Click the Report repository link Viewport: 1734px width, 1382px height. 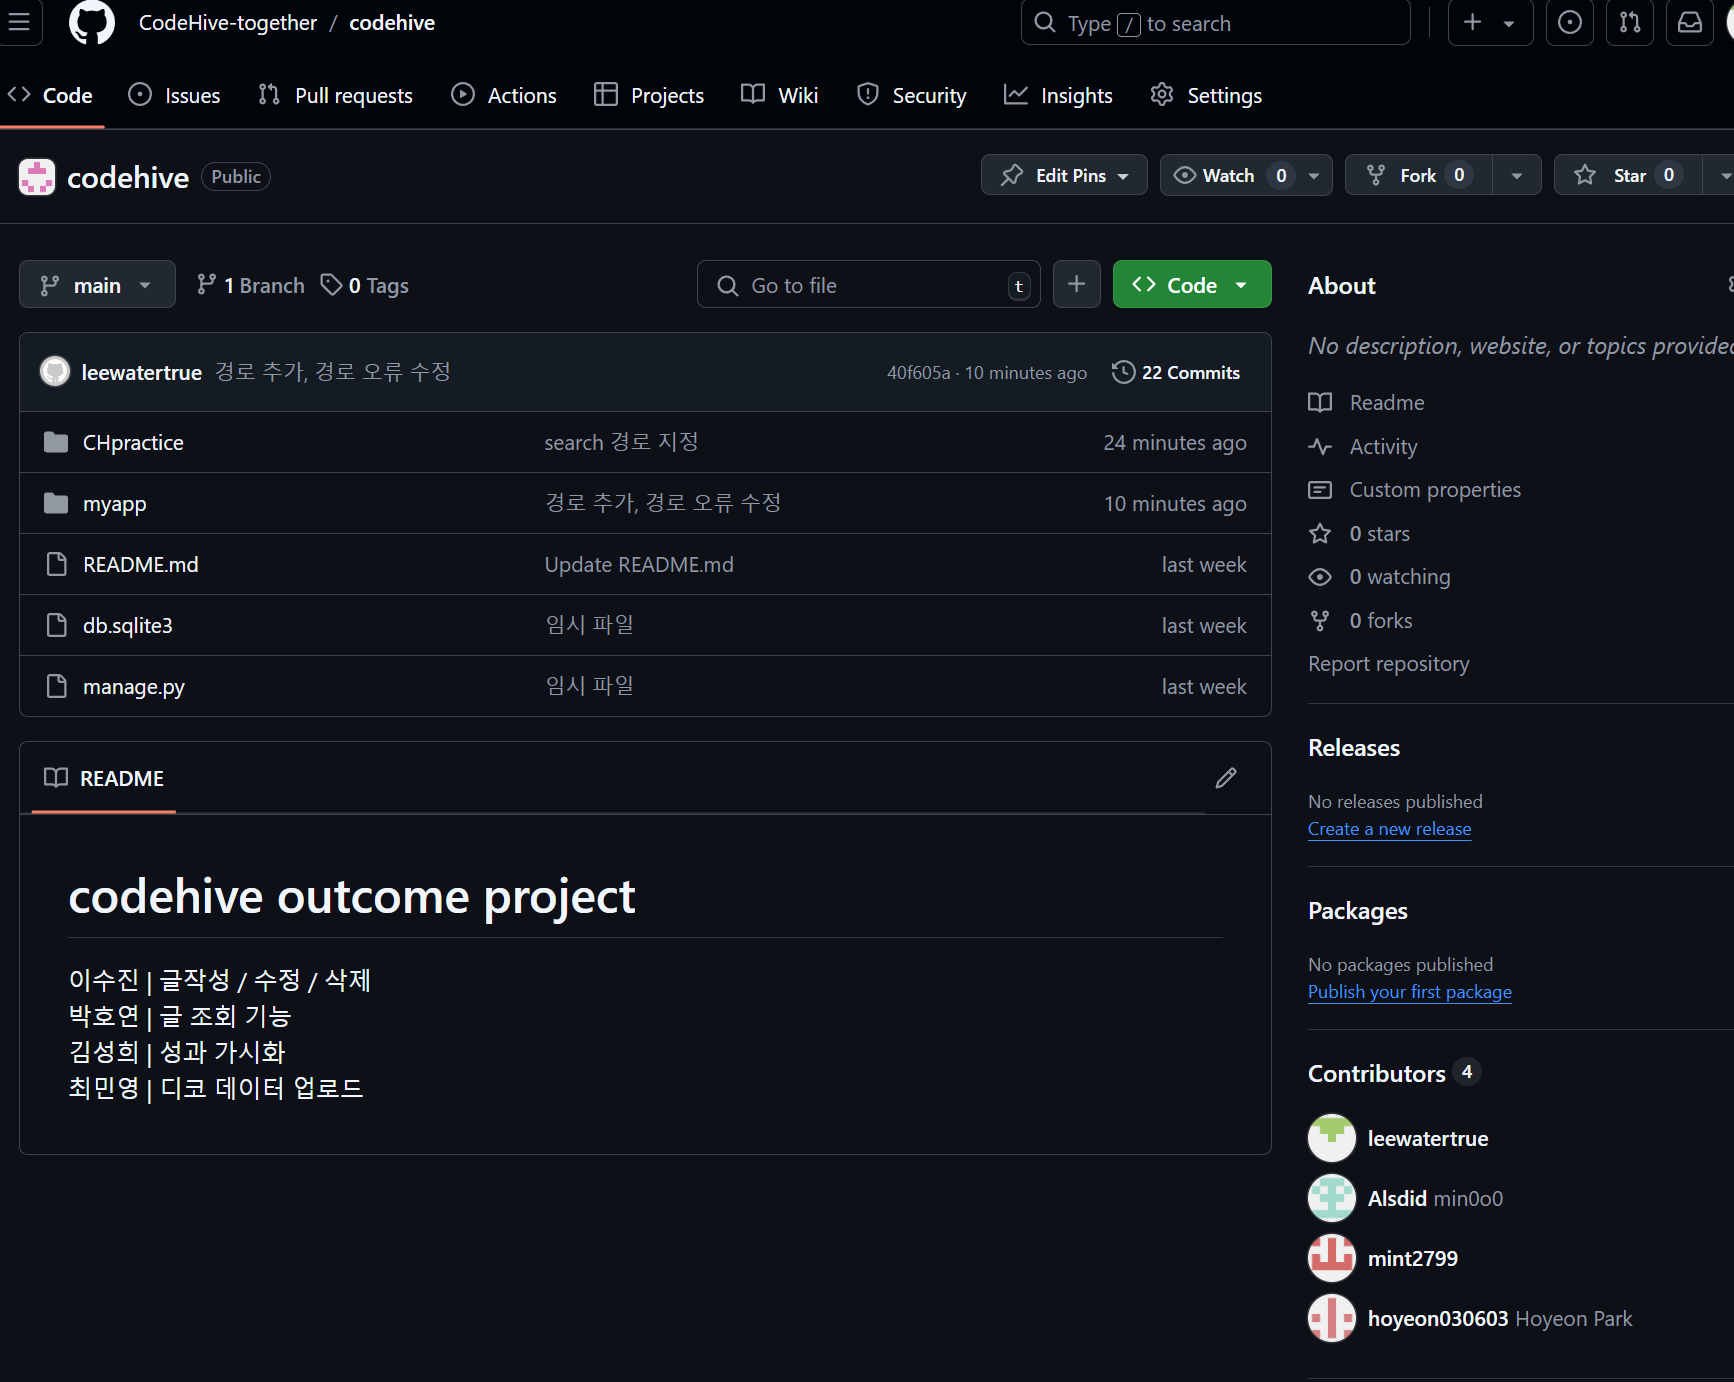[x=1389, y=664]
